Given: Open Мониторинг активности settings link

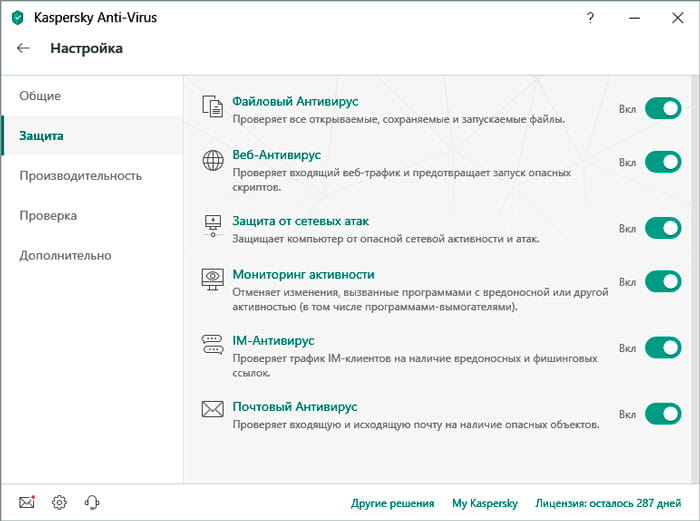Looking at the screenshot, I should tap(303, 274).
